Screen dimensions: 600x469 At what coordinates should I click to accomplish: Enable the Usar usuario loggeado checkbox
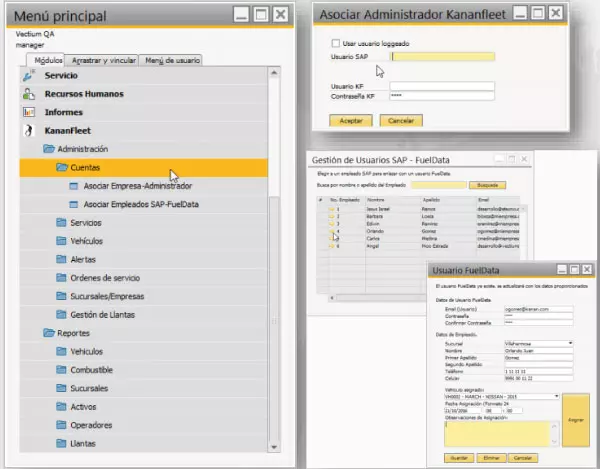(x=335, y=43)
